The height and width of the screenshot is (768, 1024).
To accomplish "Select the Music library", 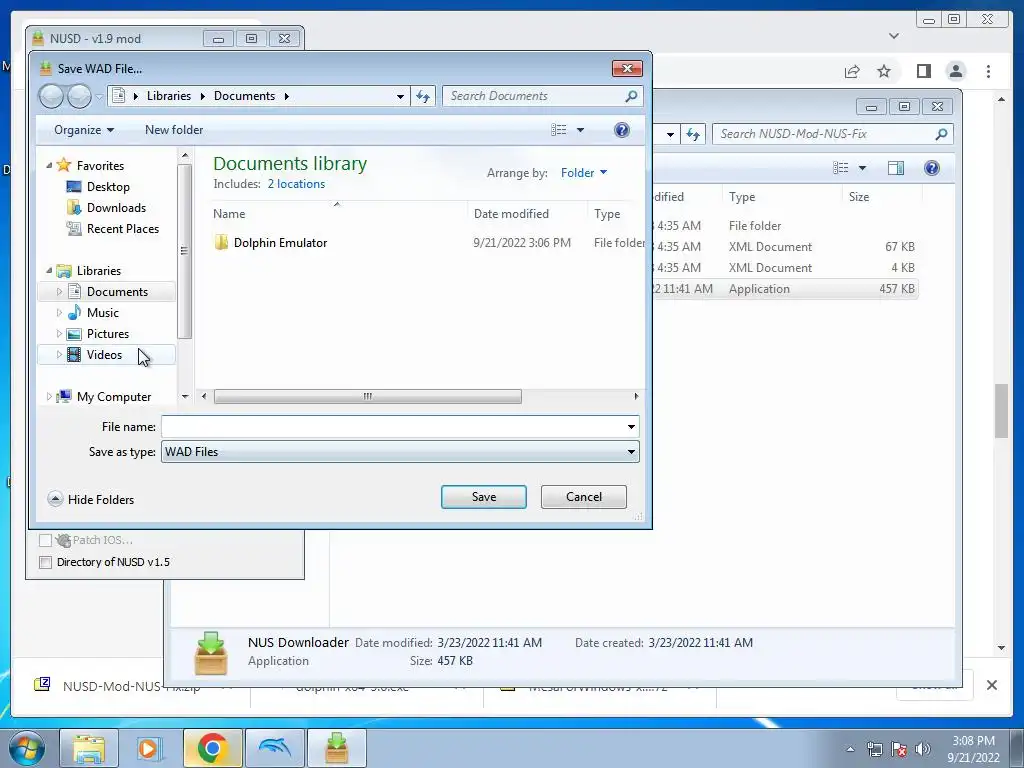I will click(x=103, y=313).
